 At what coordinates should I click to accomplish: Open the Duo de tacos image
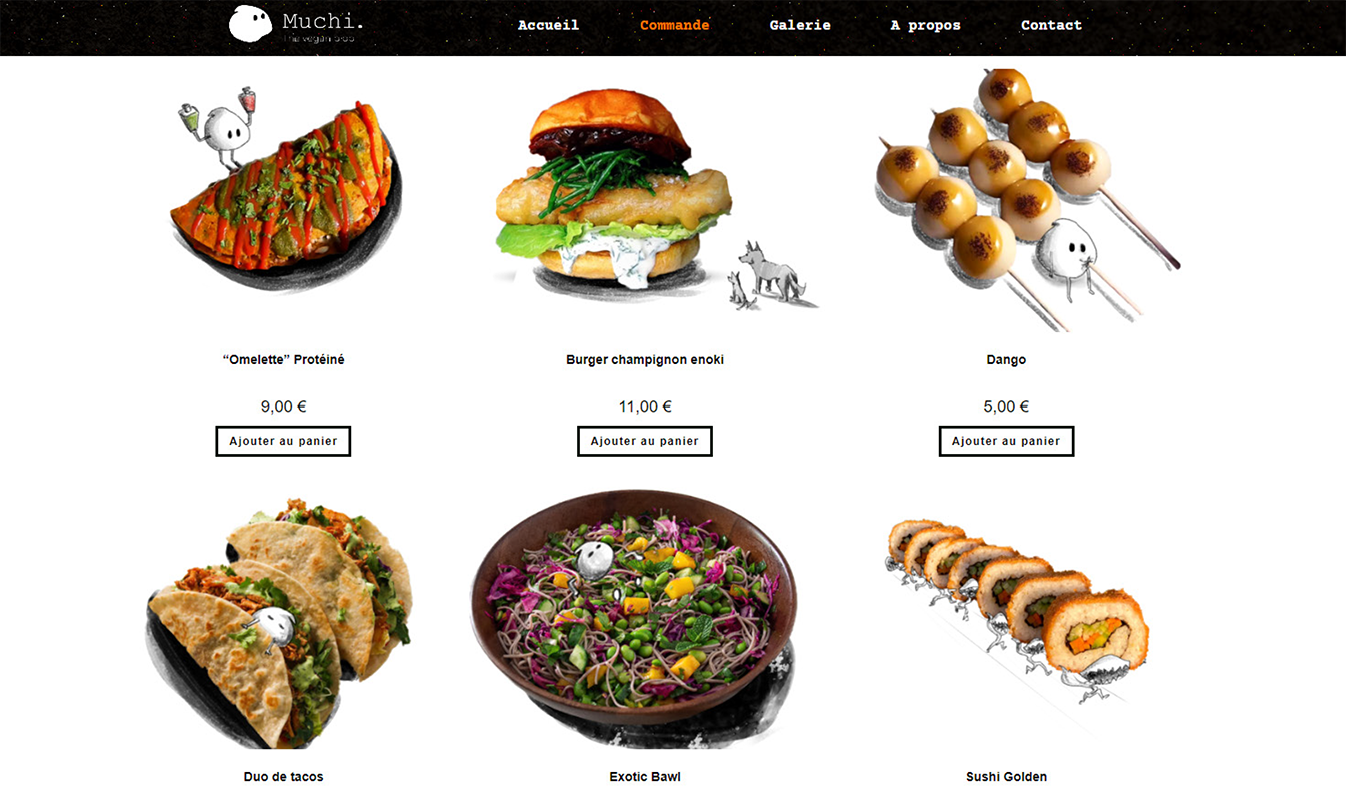pyautogui.click(x=280, y=623)
